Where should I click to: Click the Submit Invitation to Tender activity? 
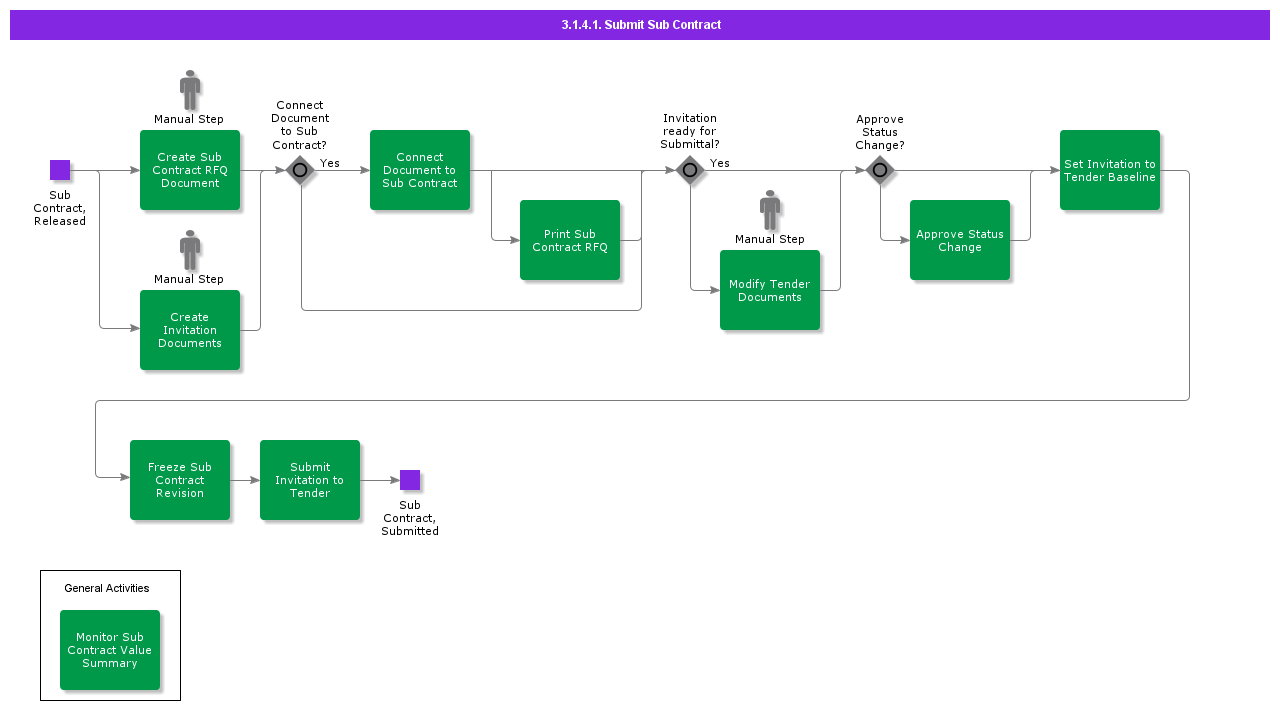tap(310, 480)
